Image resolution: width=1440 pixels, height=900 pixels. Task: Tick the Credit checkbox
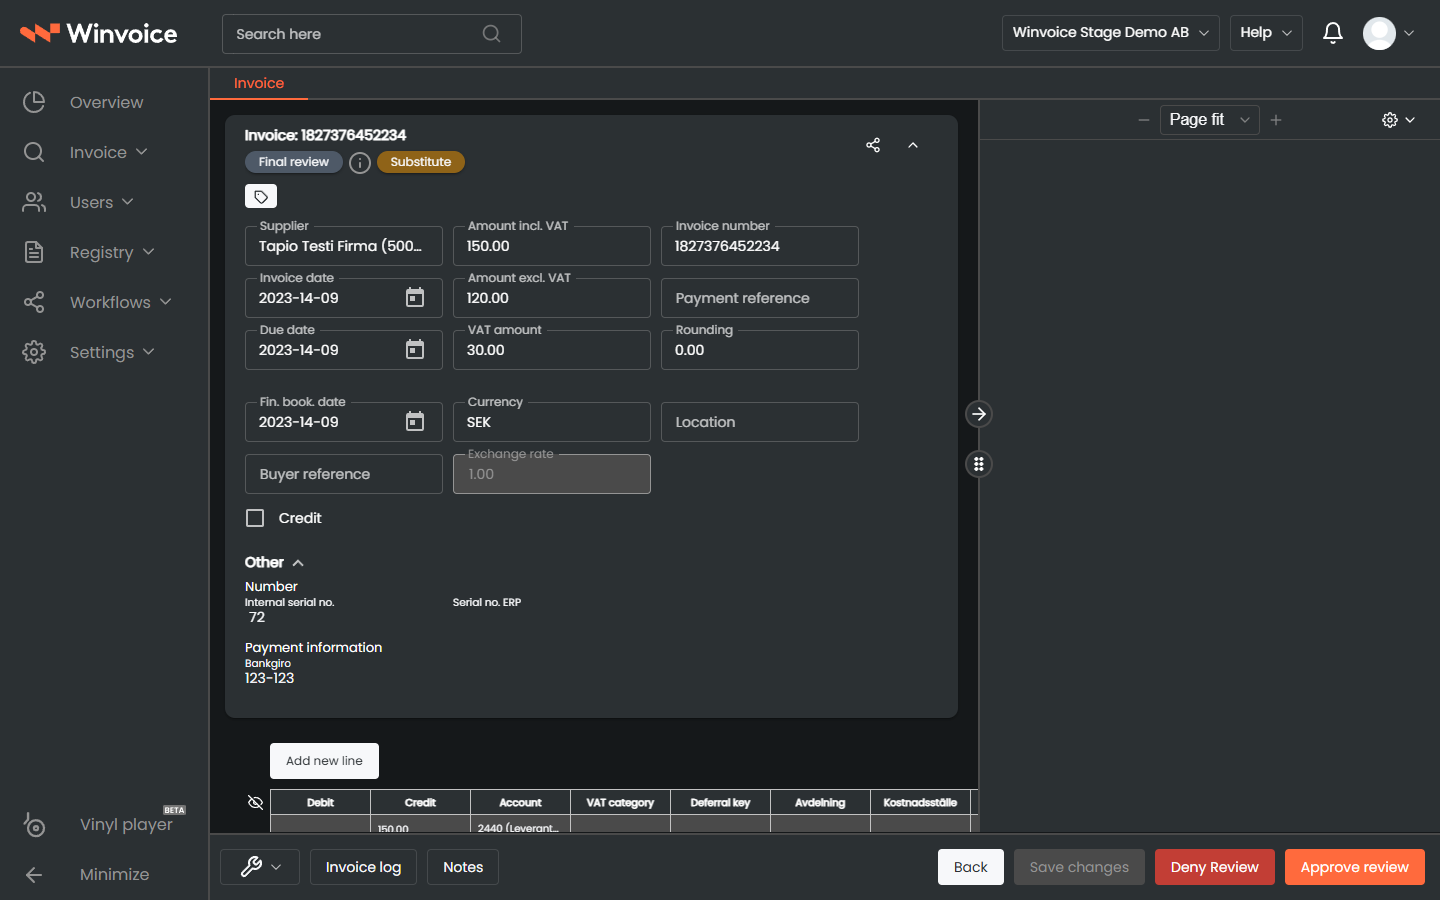tap(255, 518)
